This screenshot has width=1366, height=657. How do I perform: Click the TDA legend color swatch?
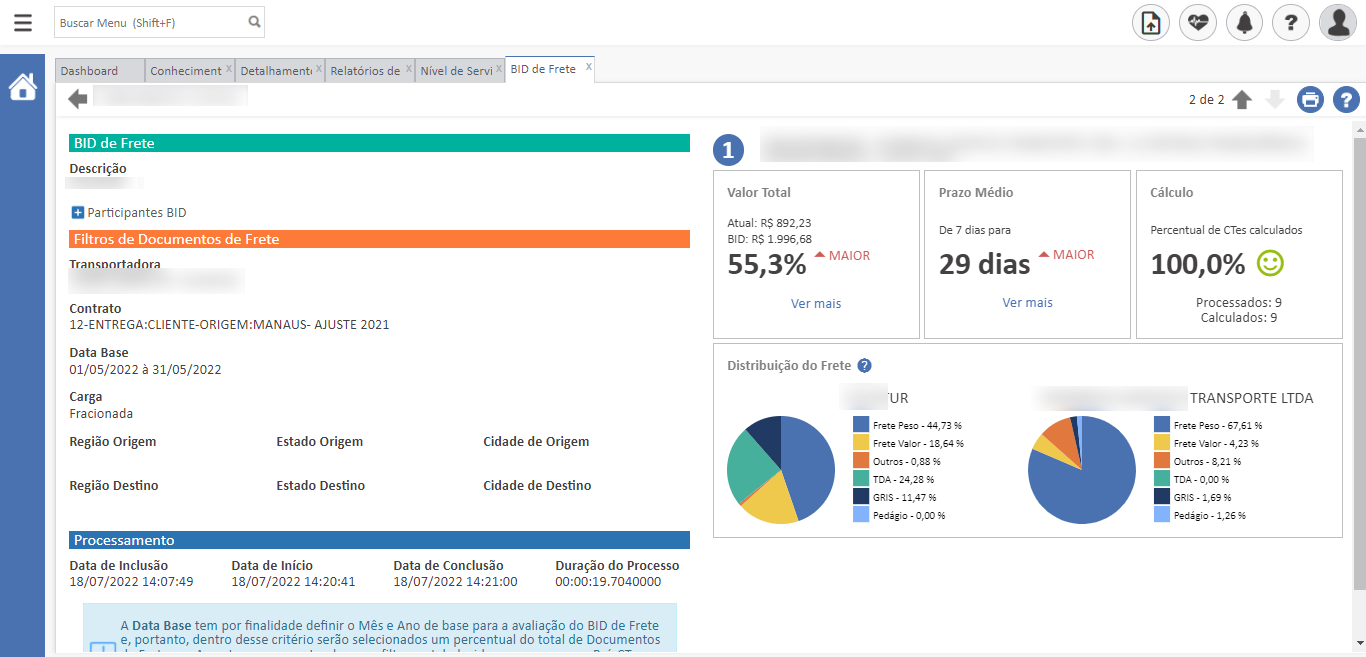pyautogui.click(x=861, y=479)
